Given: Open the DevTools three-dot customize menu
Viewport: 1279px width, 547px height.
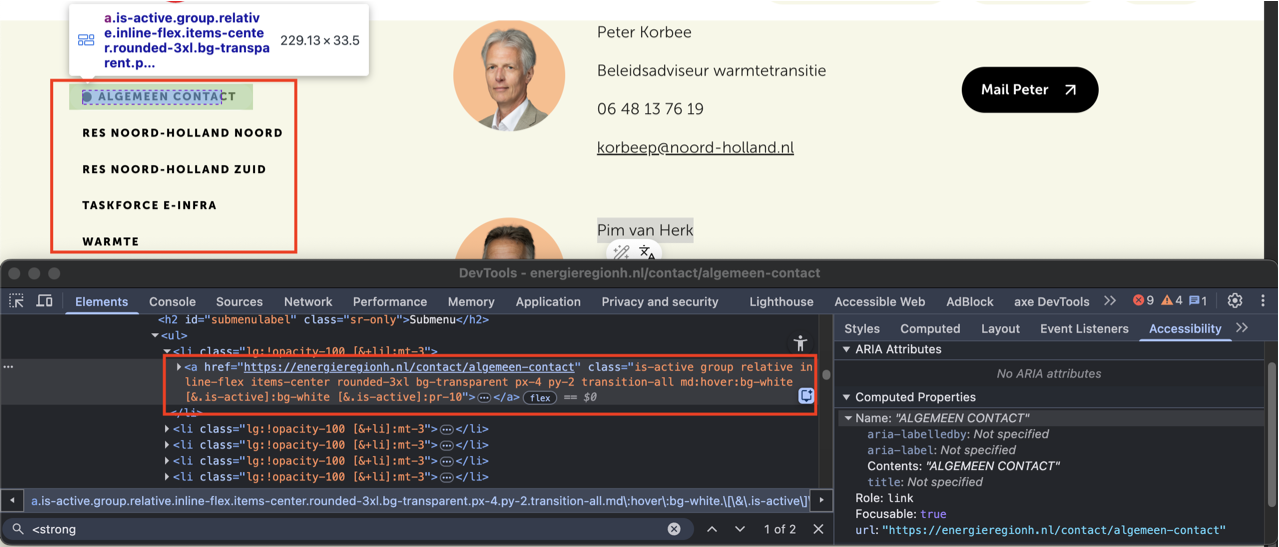Looking at the screenshot, I should click(1263, 301).
